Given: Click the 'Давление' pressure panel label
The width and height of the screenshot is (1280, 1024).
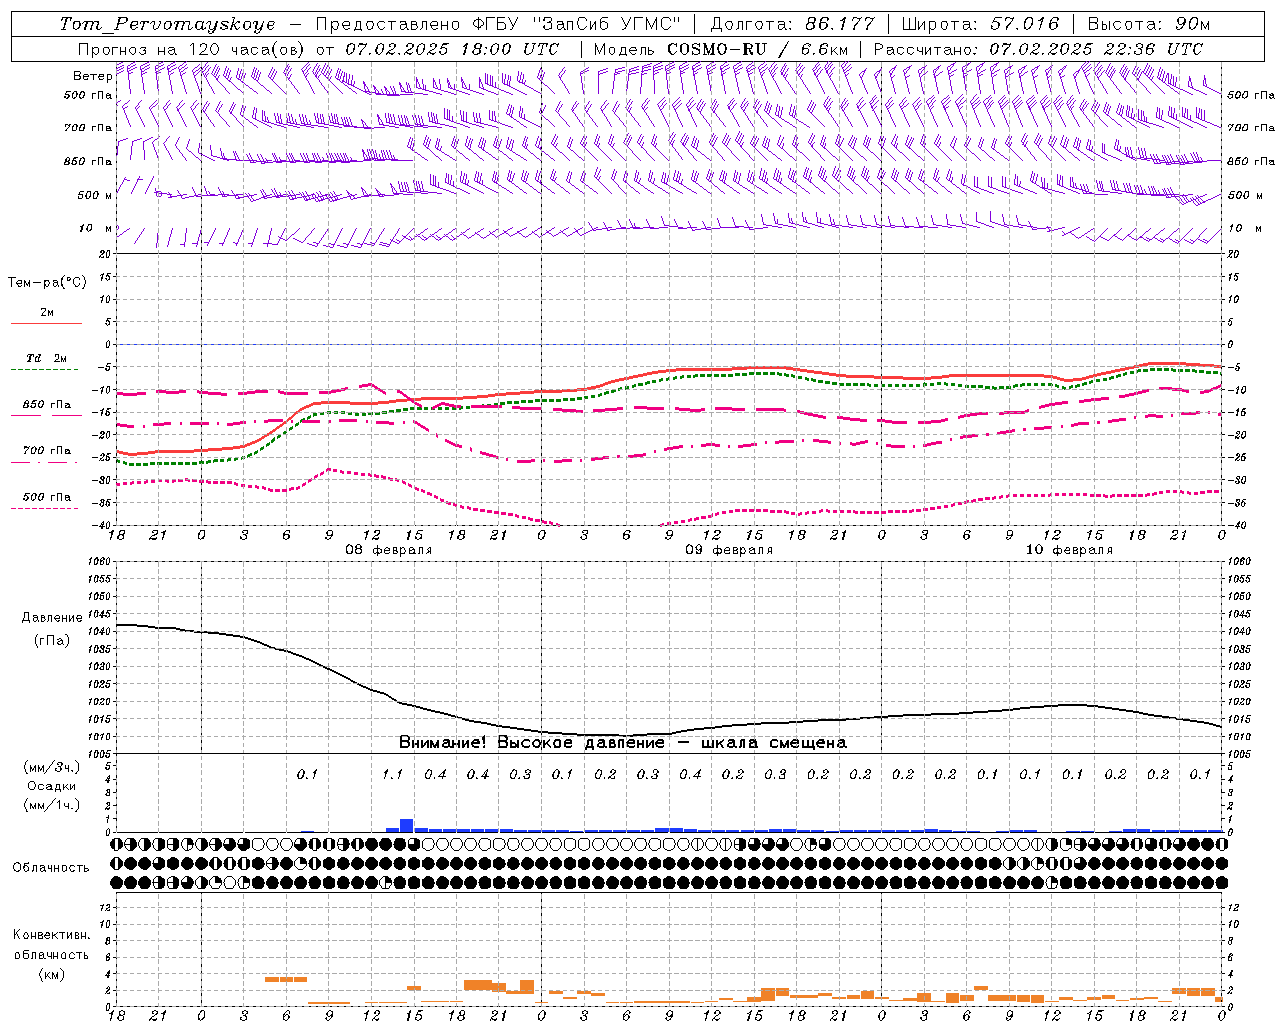Looking at the screenshot, I should point(52,618).
